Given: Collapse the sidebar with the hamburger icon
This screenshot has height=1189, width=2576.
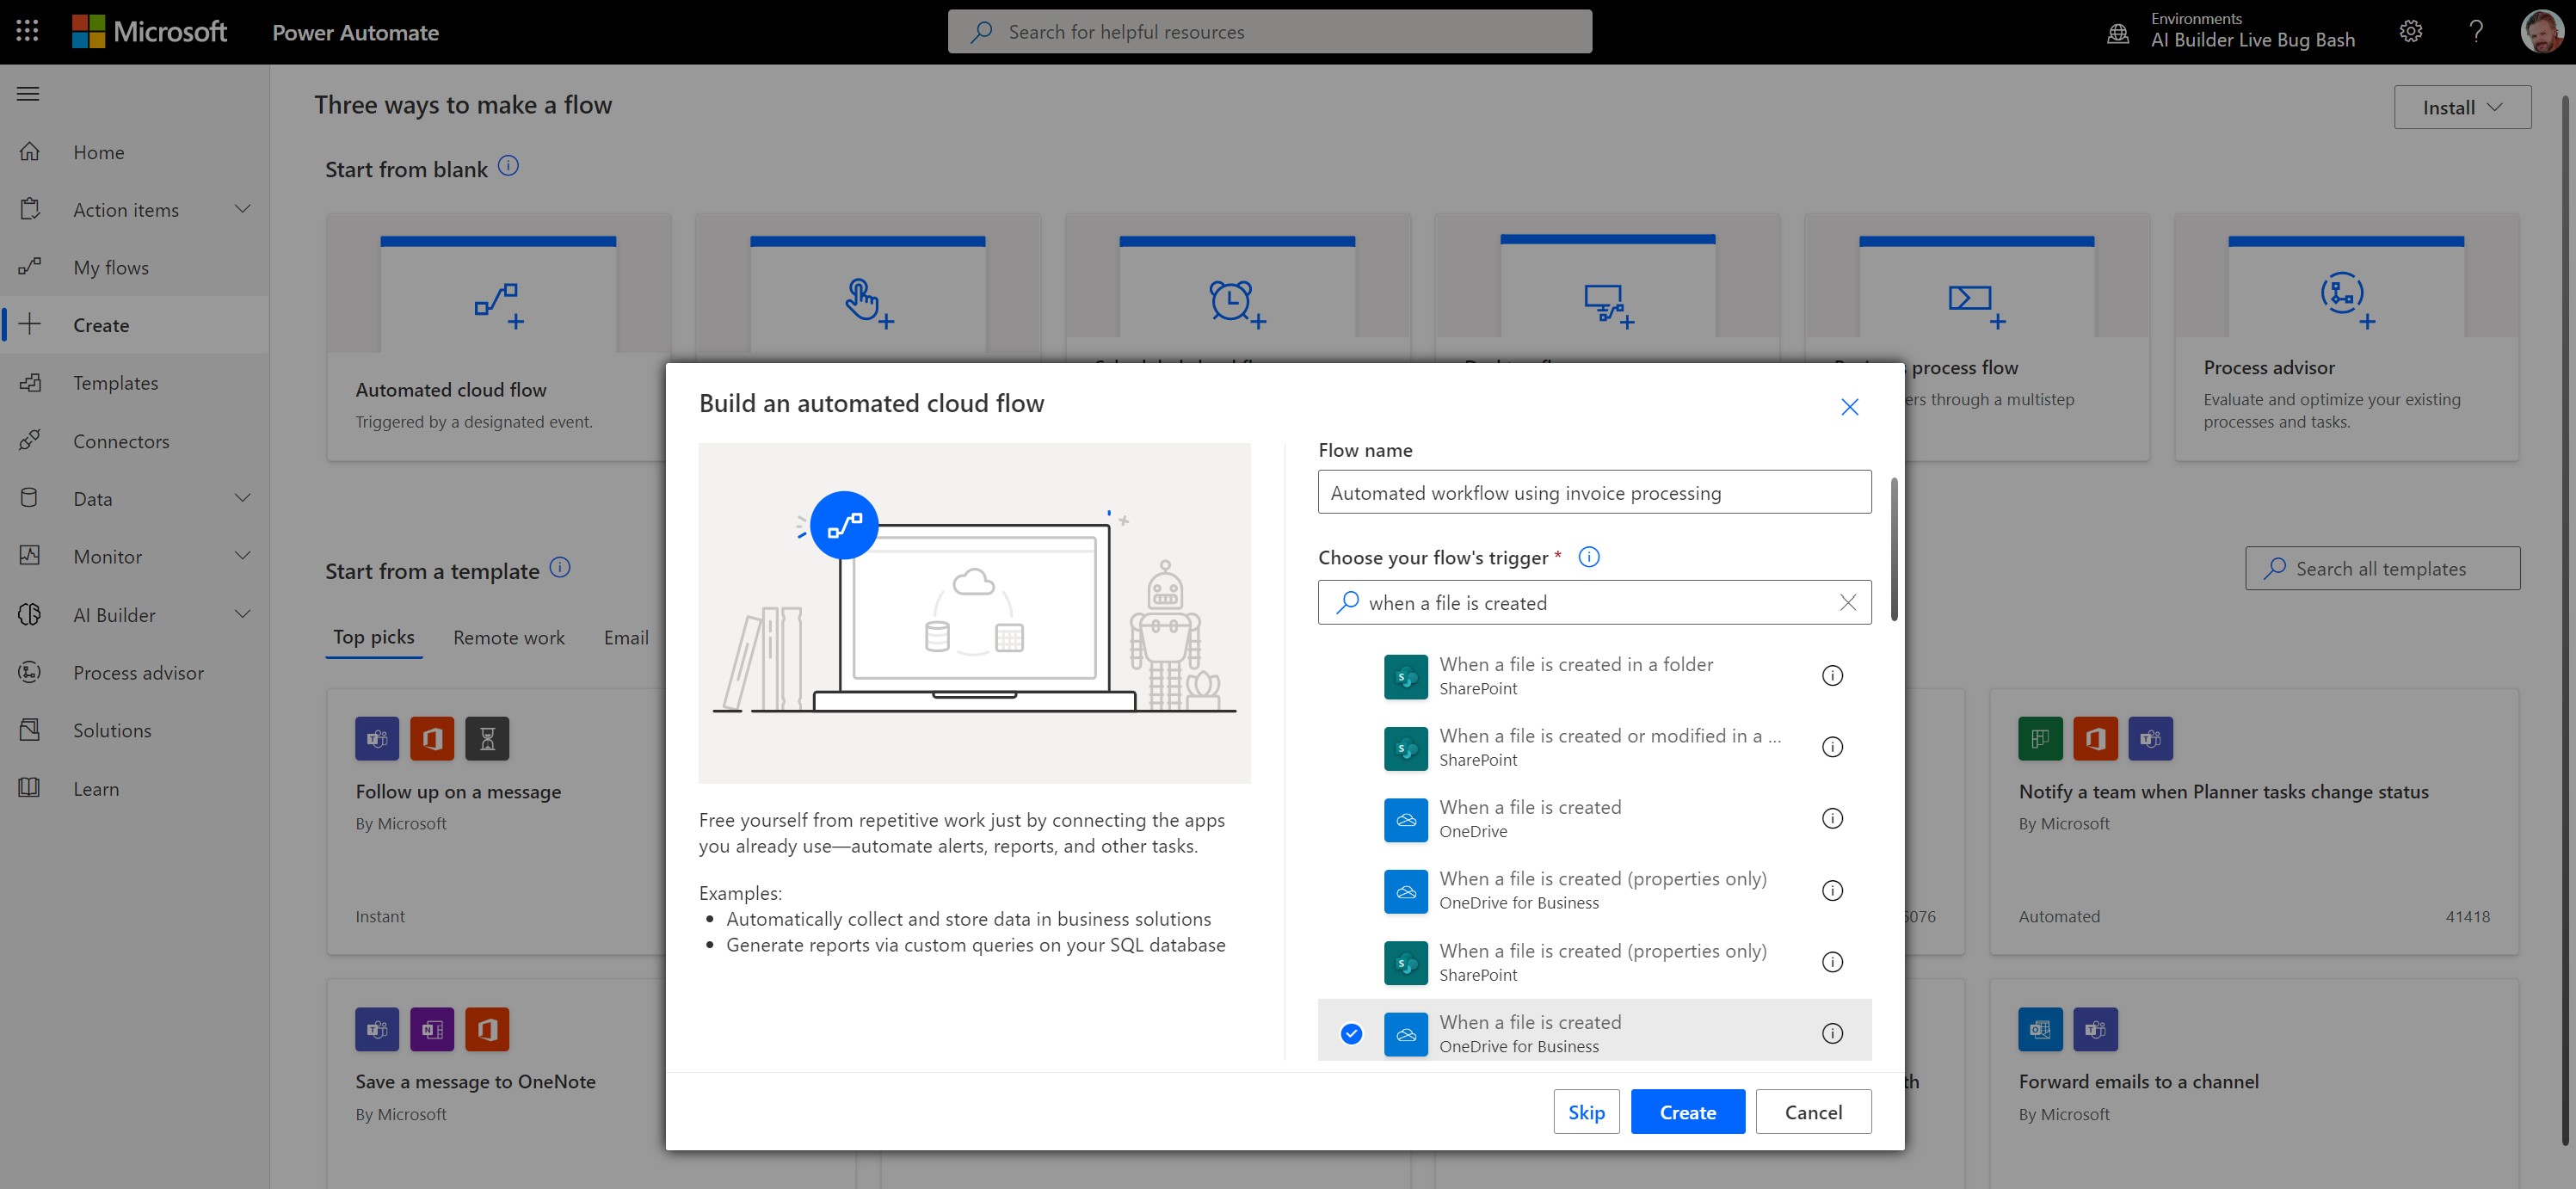Looking at the screenshot, I should coord(27,93).
